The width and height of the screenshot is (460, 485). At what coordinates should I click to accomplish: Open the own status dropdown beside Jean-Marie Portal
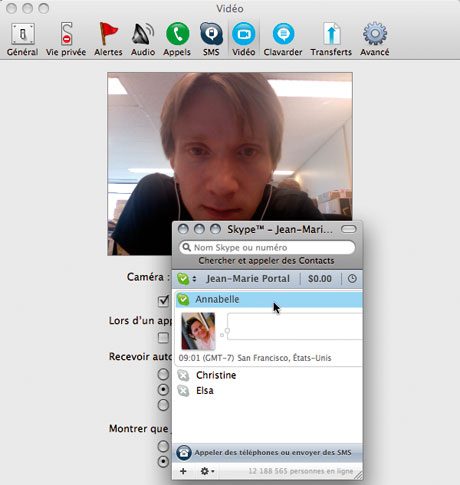coord(187,279)
